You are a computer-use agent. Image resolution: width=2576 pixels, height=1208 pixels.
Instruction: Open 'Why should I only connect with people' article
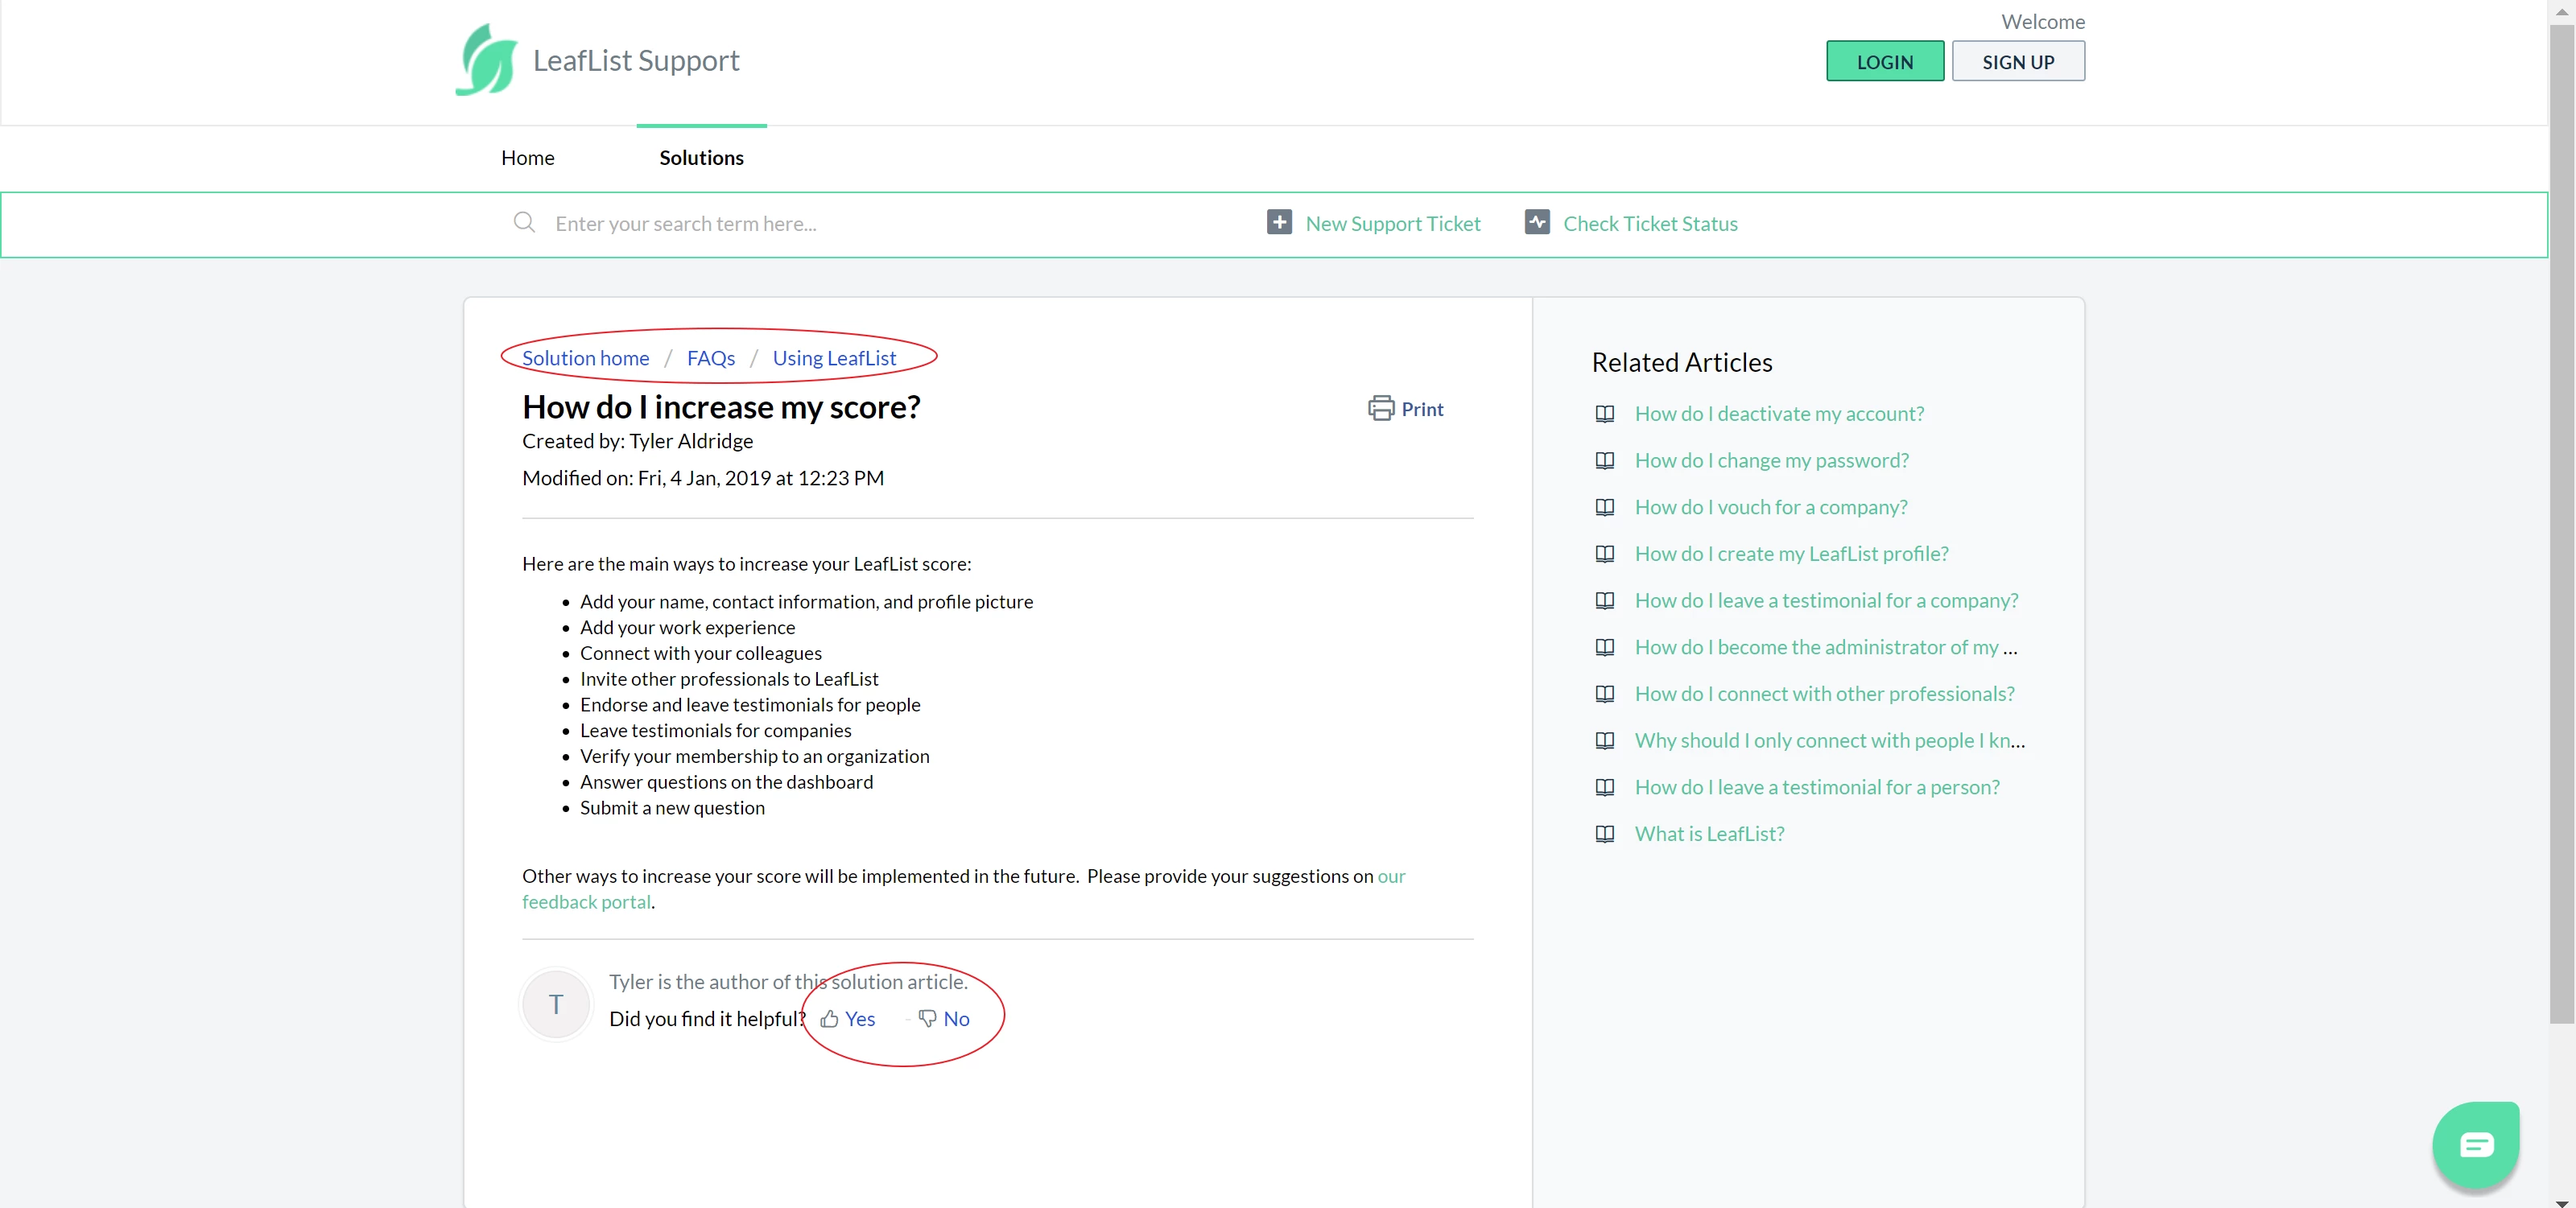[1829, 741]
